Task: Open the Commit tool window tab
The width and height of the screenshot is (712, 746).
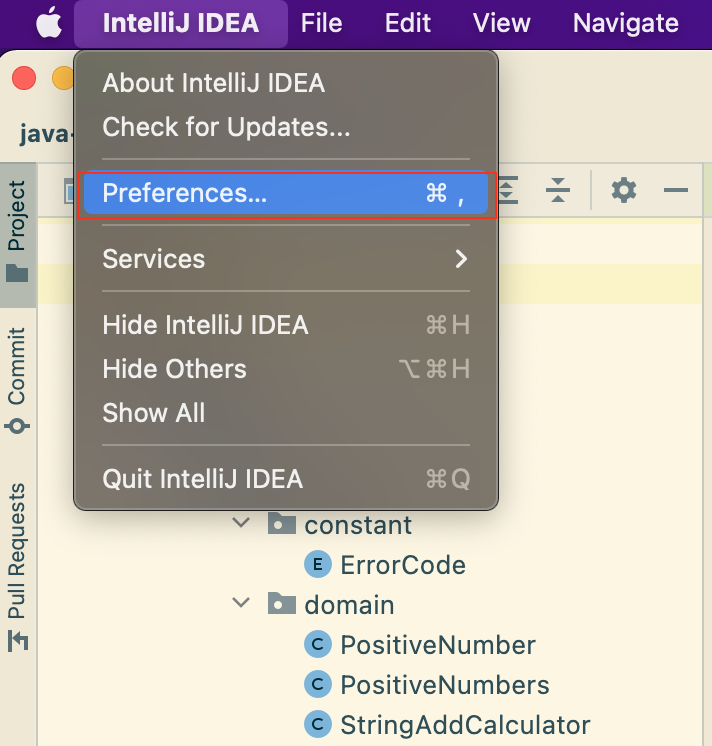Action: coord(18,380)
